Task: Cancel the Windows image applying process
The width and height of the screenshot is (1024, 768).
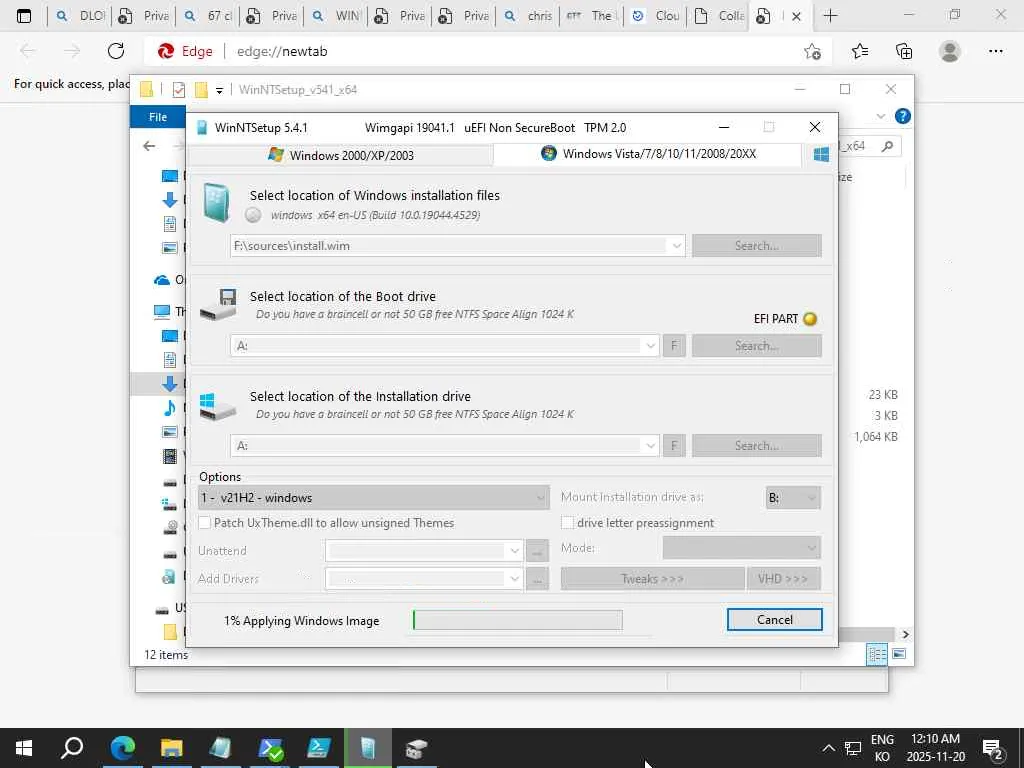Action: [x=775, y=620]
